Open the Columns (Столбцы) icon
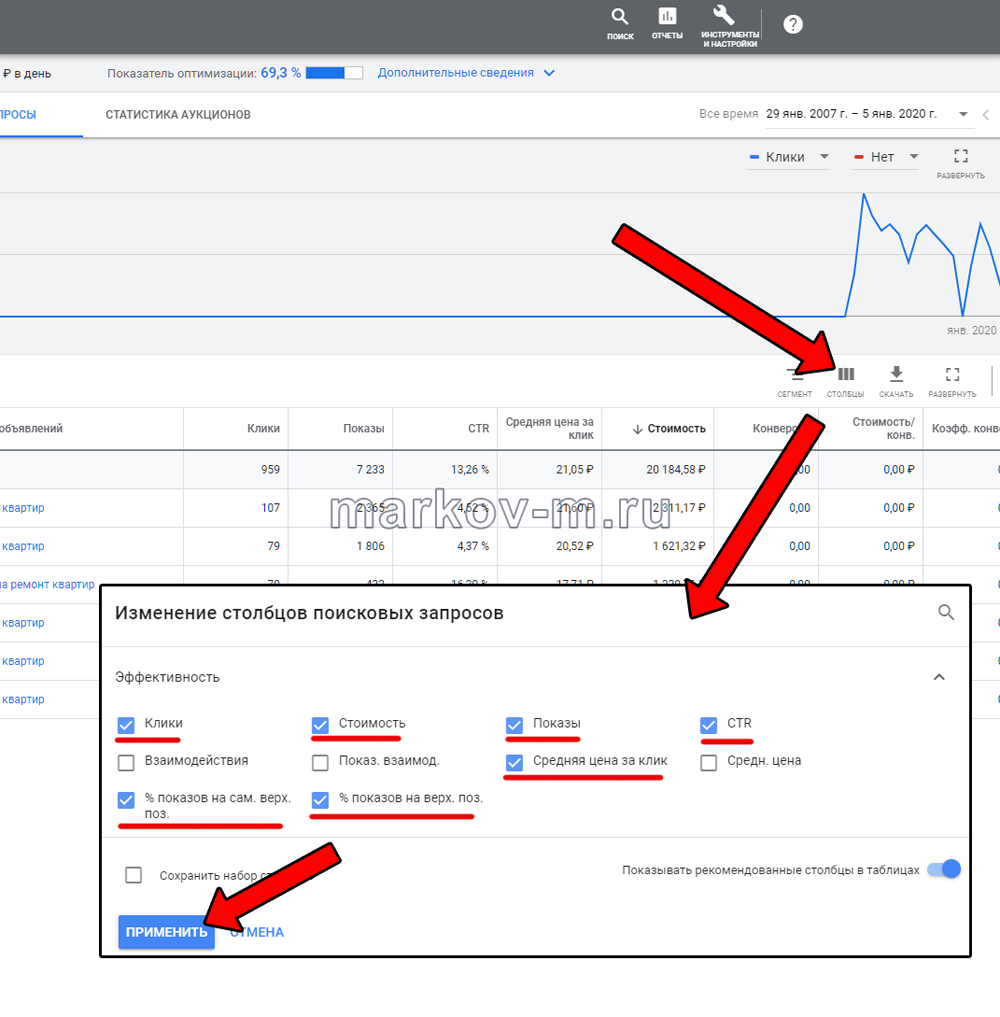Image resolution: width=1000 pixels, height=1017 pixels. (846, 375)
